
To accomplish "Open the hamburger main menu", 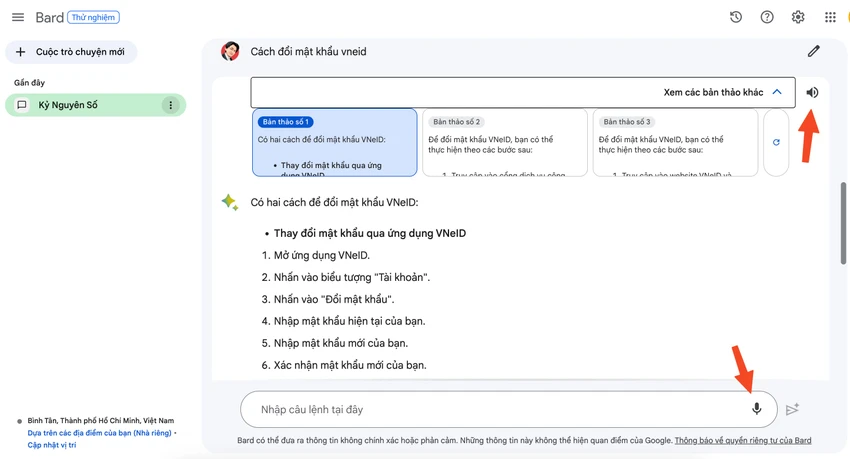I will click(18, 17).
